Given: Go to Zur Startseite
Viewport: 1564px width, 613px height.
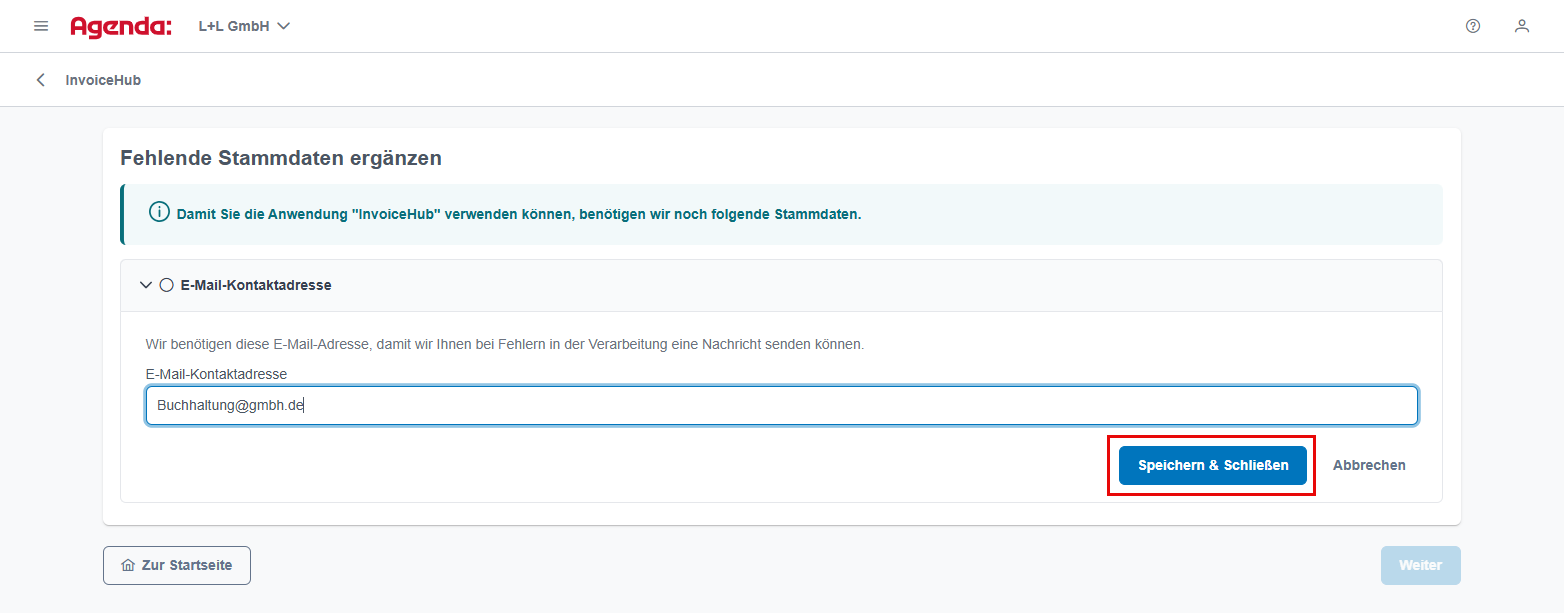Looking at the screenshot, I should 177,565.
